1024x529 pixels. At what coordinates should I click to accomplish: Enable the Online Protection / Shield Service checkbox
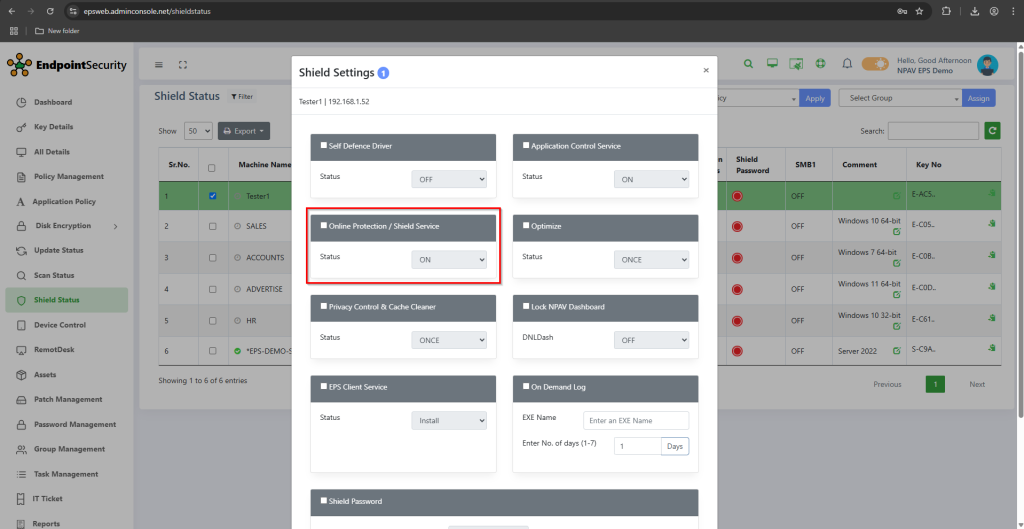[323, 226]
